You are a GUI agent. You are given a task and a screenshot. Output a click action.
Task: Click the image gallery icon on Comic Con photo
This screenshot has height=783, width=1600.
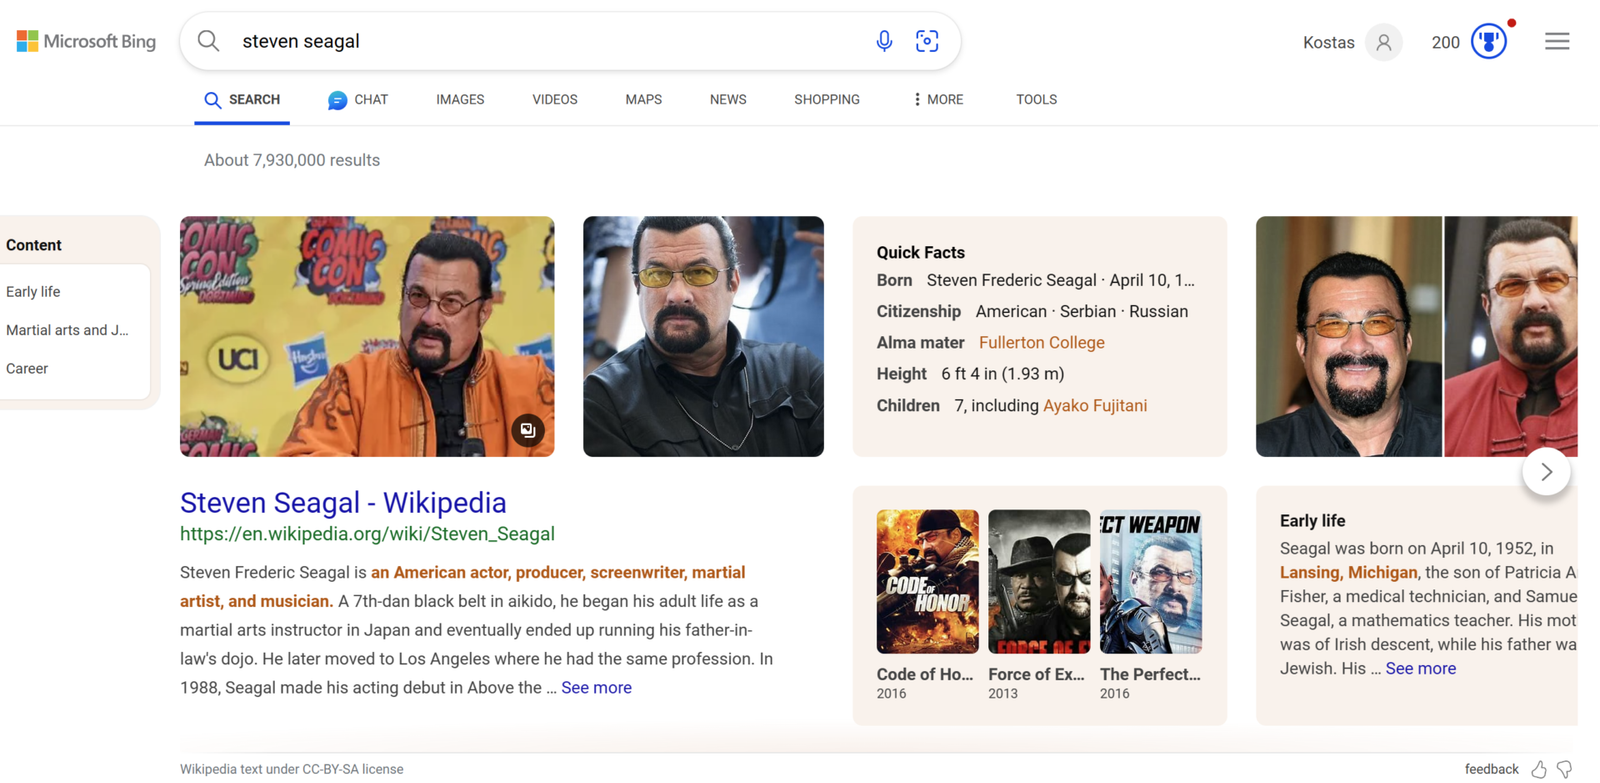pyautogui.click(x=528, y=430)
